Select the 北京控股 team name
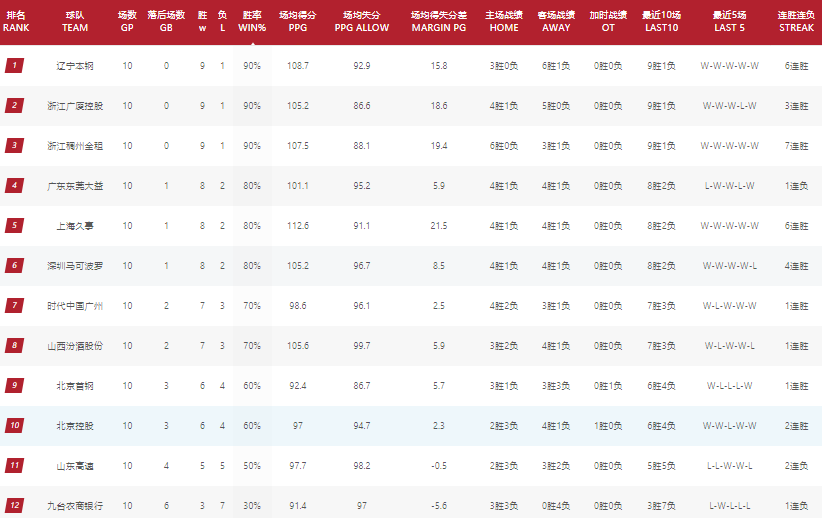Viewport: 822px width, 518px height. (75, 426)
